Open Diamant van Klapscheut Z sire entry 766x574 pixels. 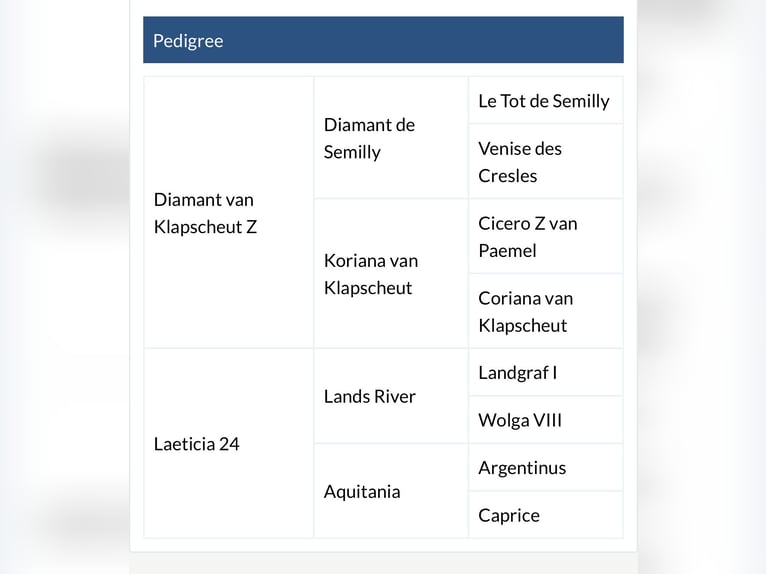point(205,213)
